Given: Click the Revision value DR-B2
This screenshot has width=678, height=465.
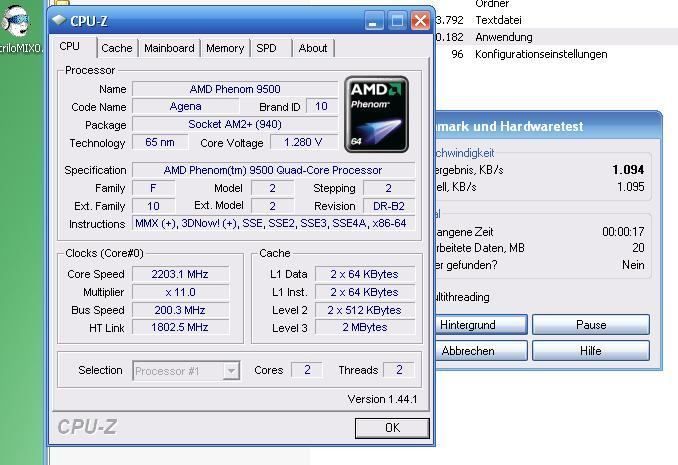Looking at the screenshot, I should (389, 206).
